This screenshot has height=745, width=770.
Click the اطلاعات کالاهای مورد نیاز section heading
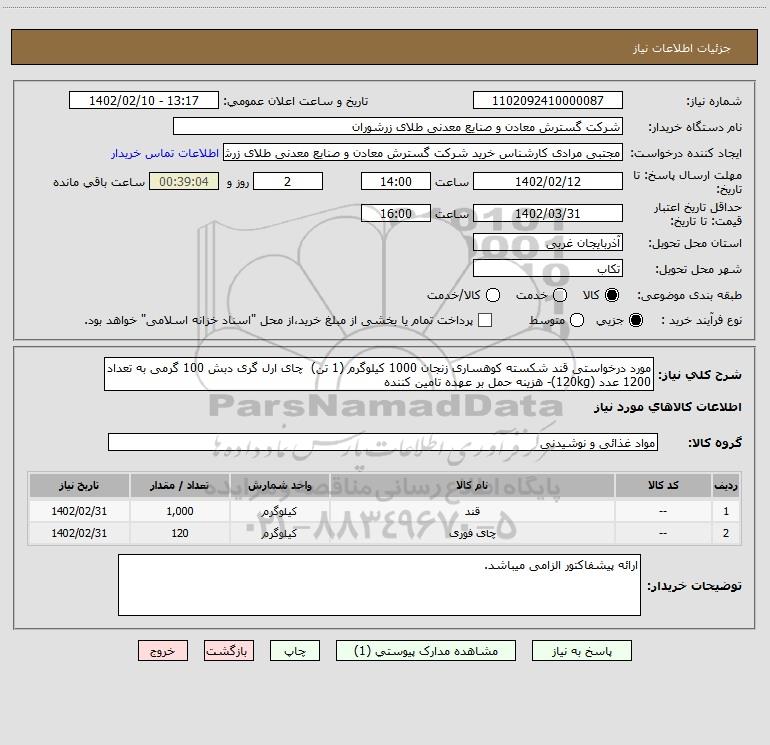(x=667, y=407)
